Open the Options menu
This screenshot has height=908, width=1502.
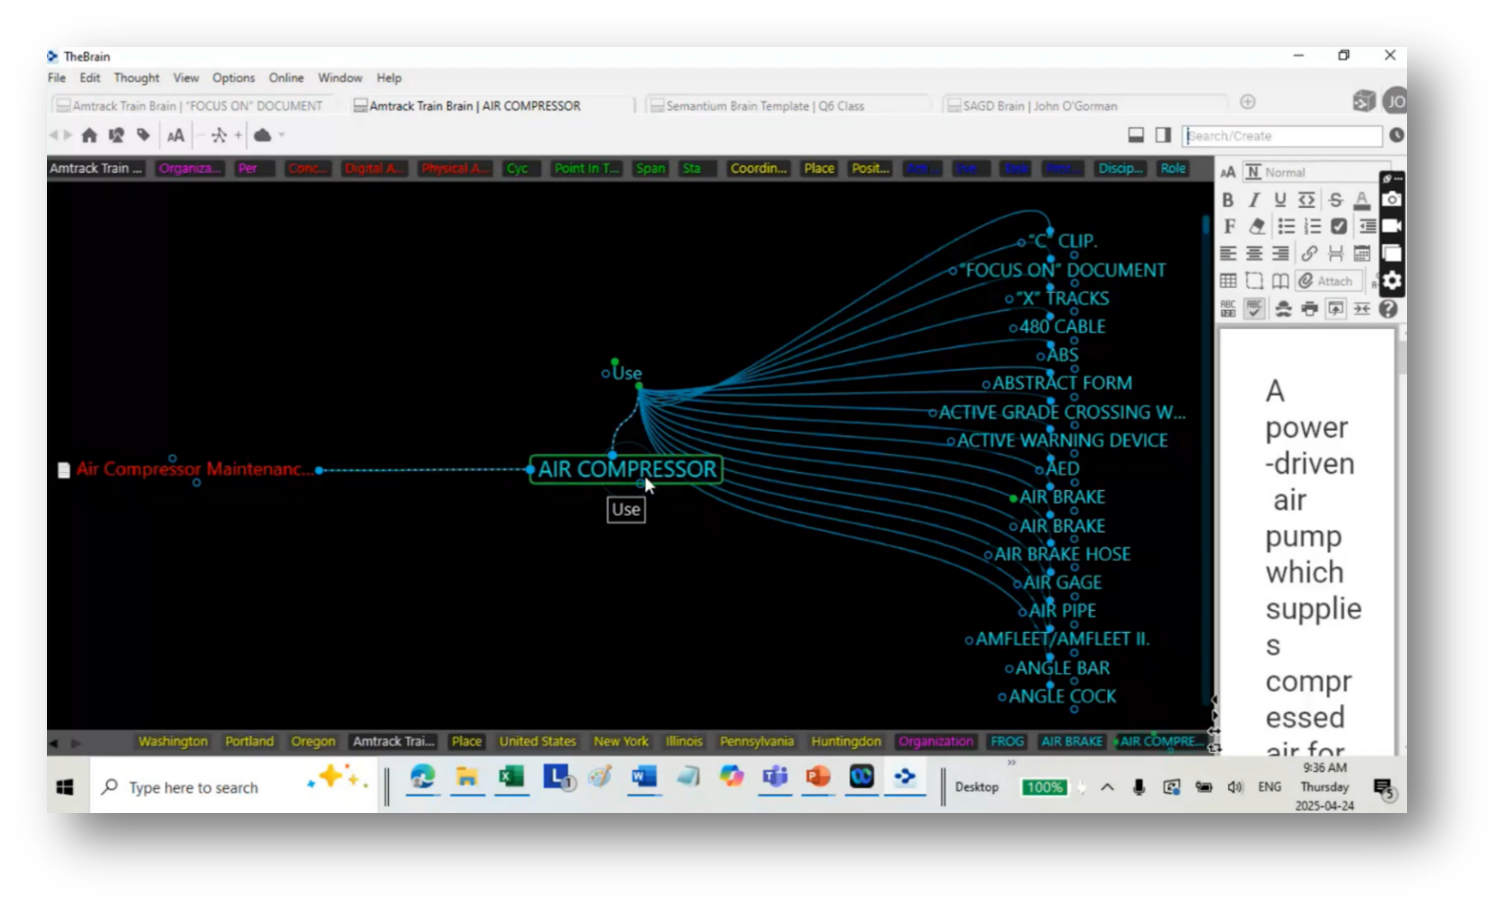233,78
